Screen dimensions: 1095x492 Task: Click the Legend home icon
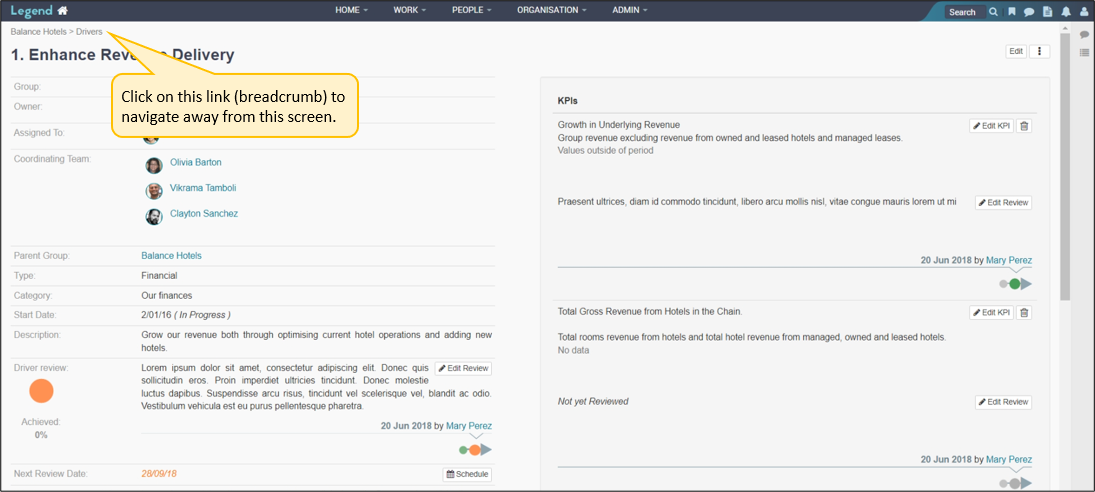tap(63, 10)
